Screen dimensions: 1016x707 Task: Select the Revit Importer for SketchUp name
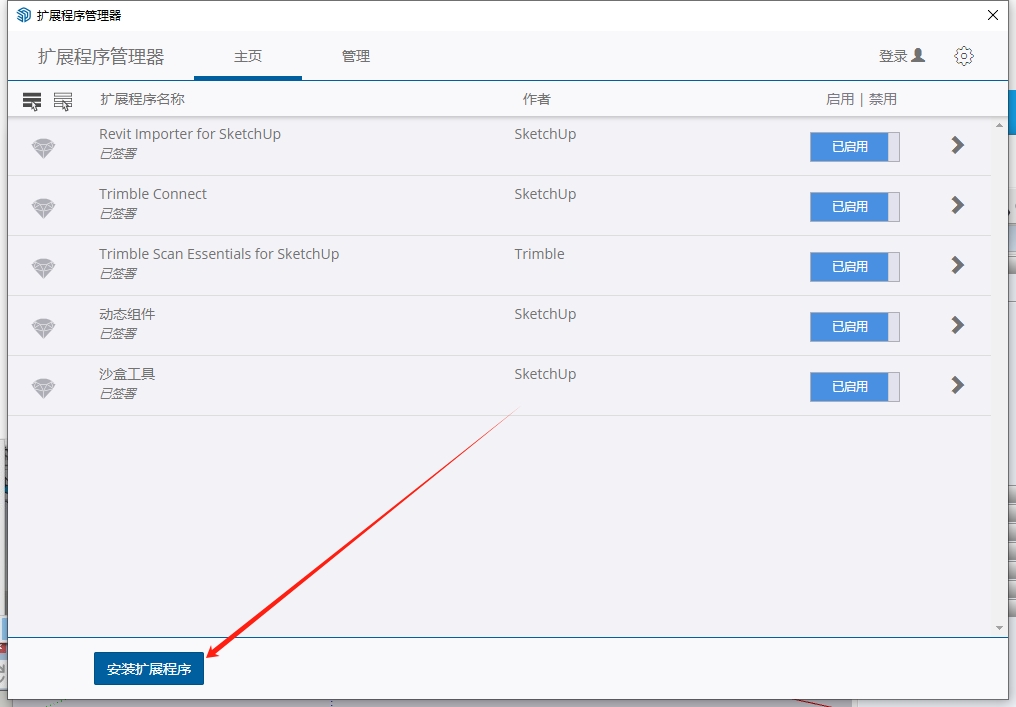pyautogui.click(x=190, y=134)
